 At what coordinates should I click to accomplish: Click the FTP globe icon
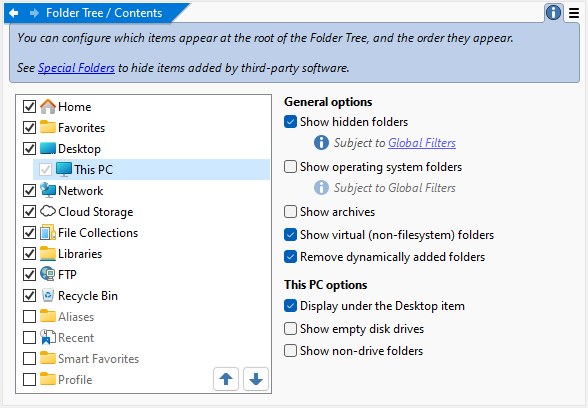tap(48, 274)
